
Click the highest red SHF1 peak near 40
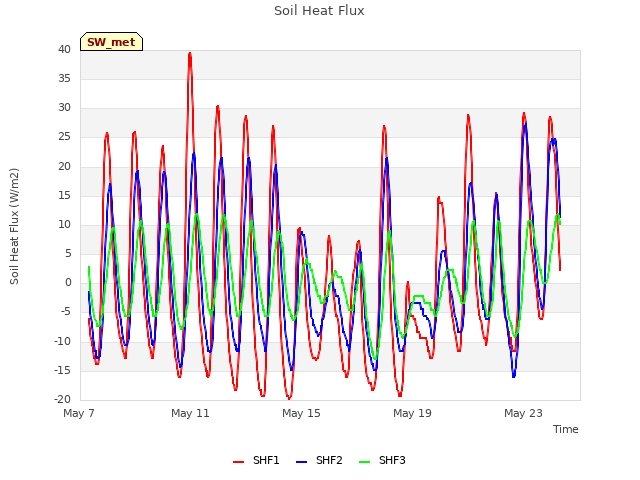pos(190,53)
